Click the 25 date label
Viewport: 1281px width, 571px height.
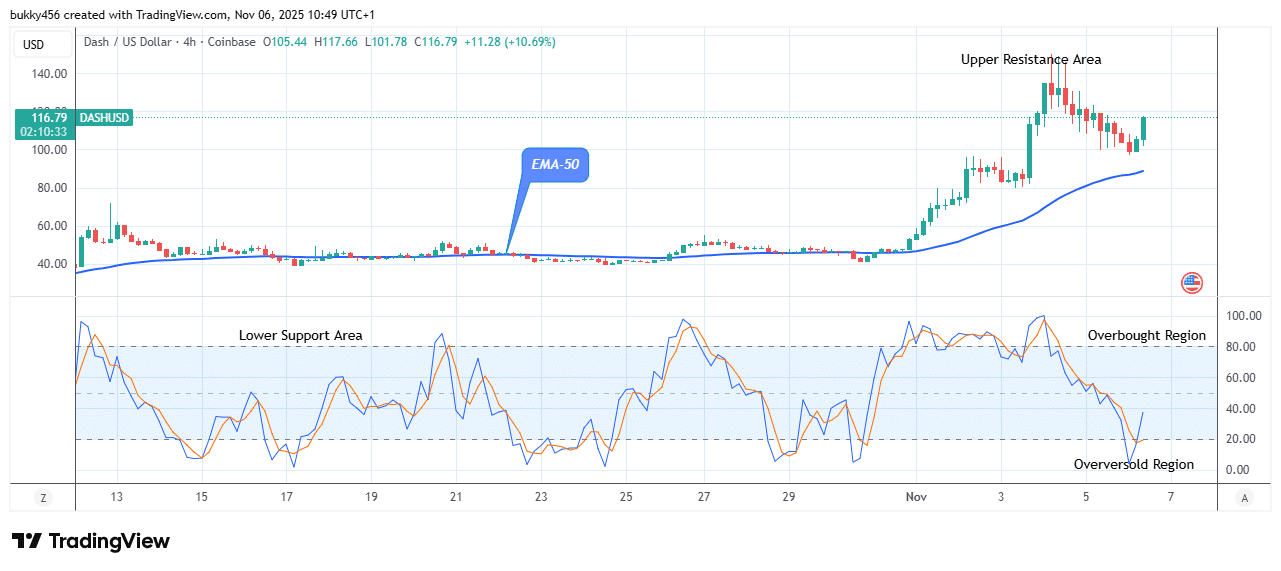(x=626, y=497)
